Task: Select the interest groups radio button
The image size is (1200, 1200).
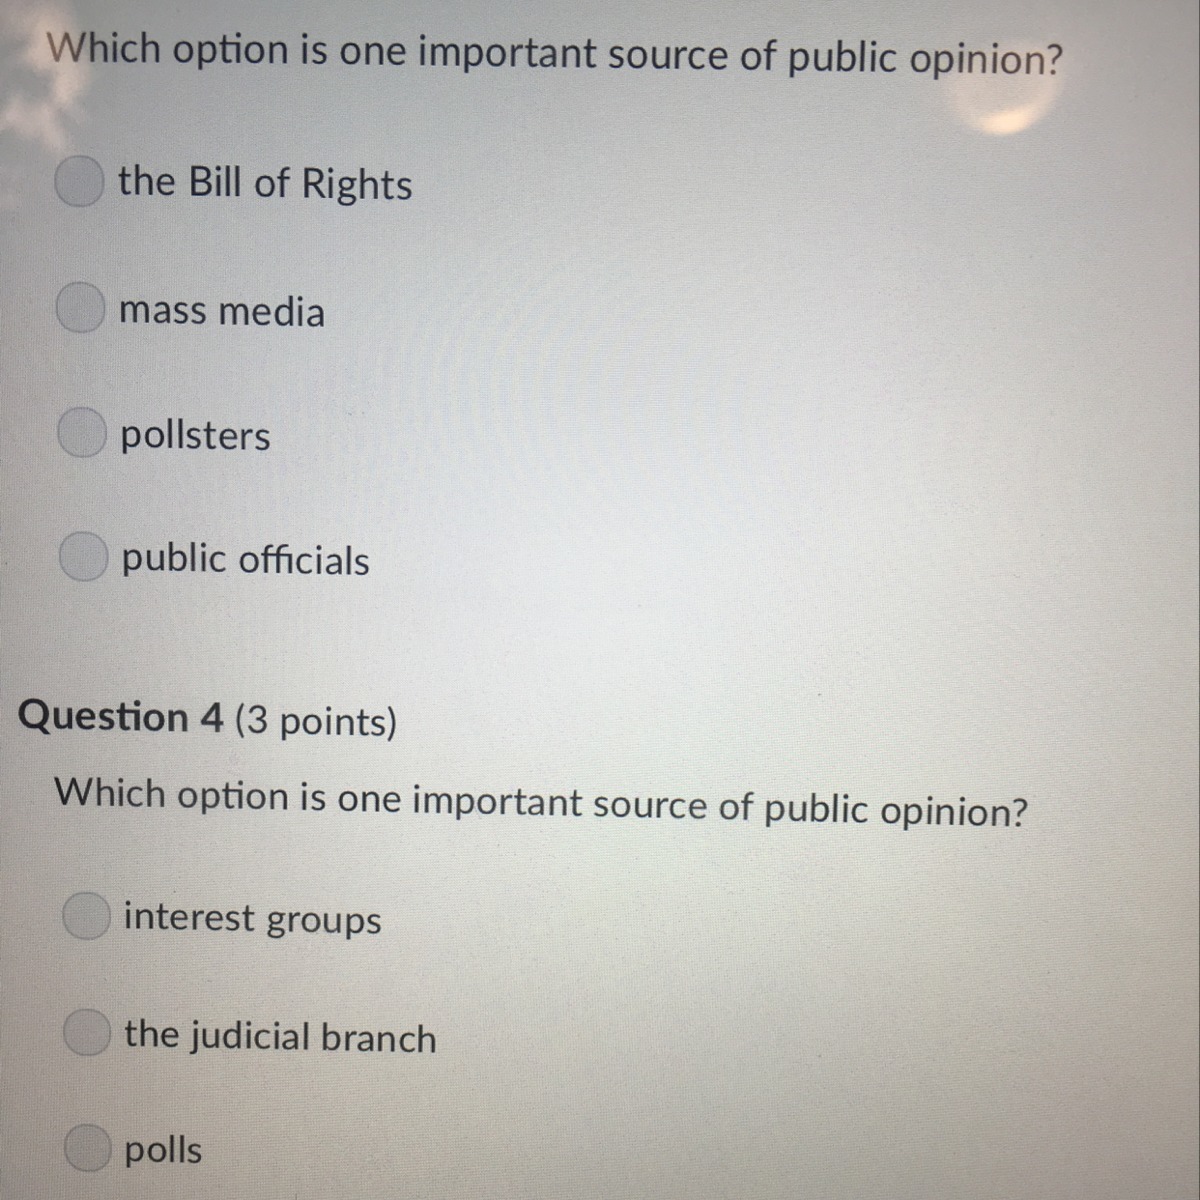Action: [x=86, y=916]
